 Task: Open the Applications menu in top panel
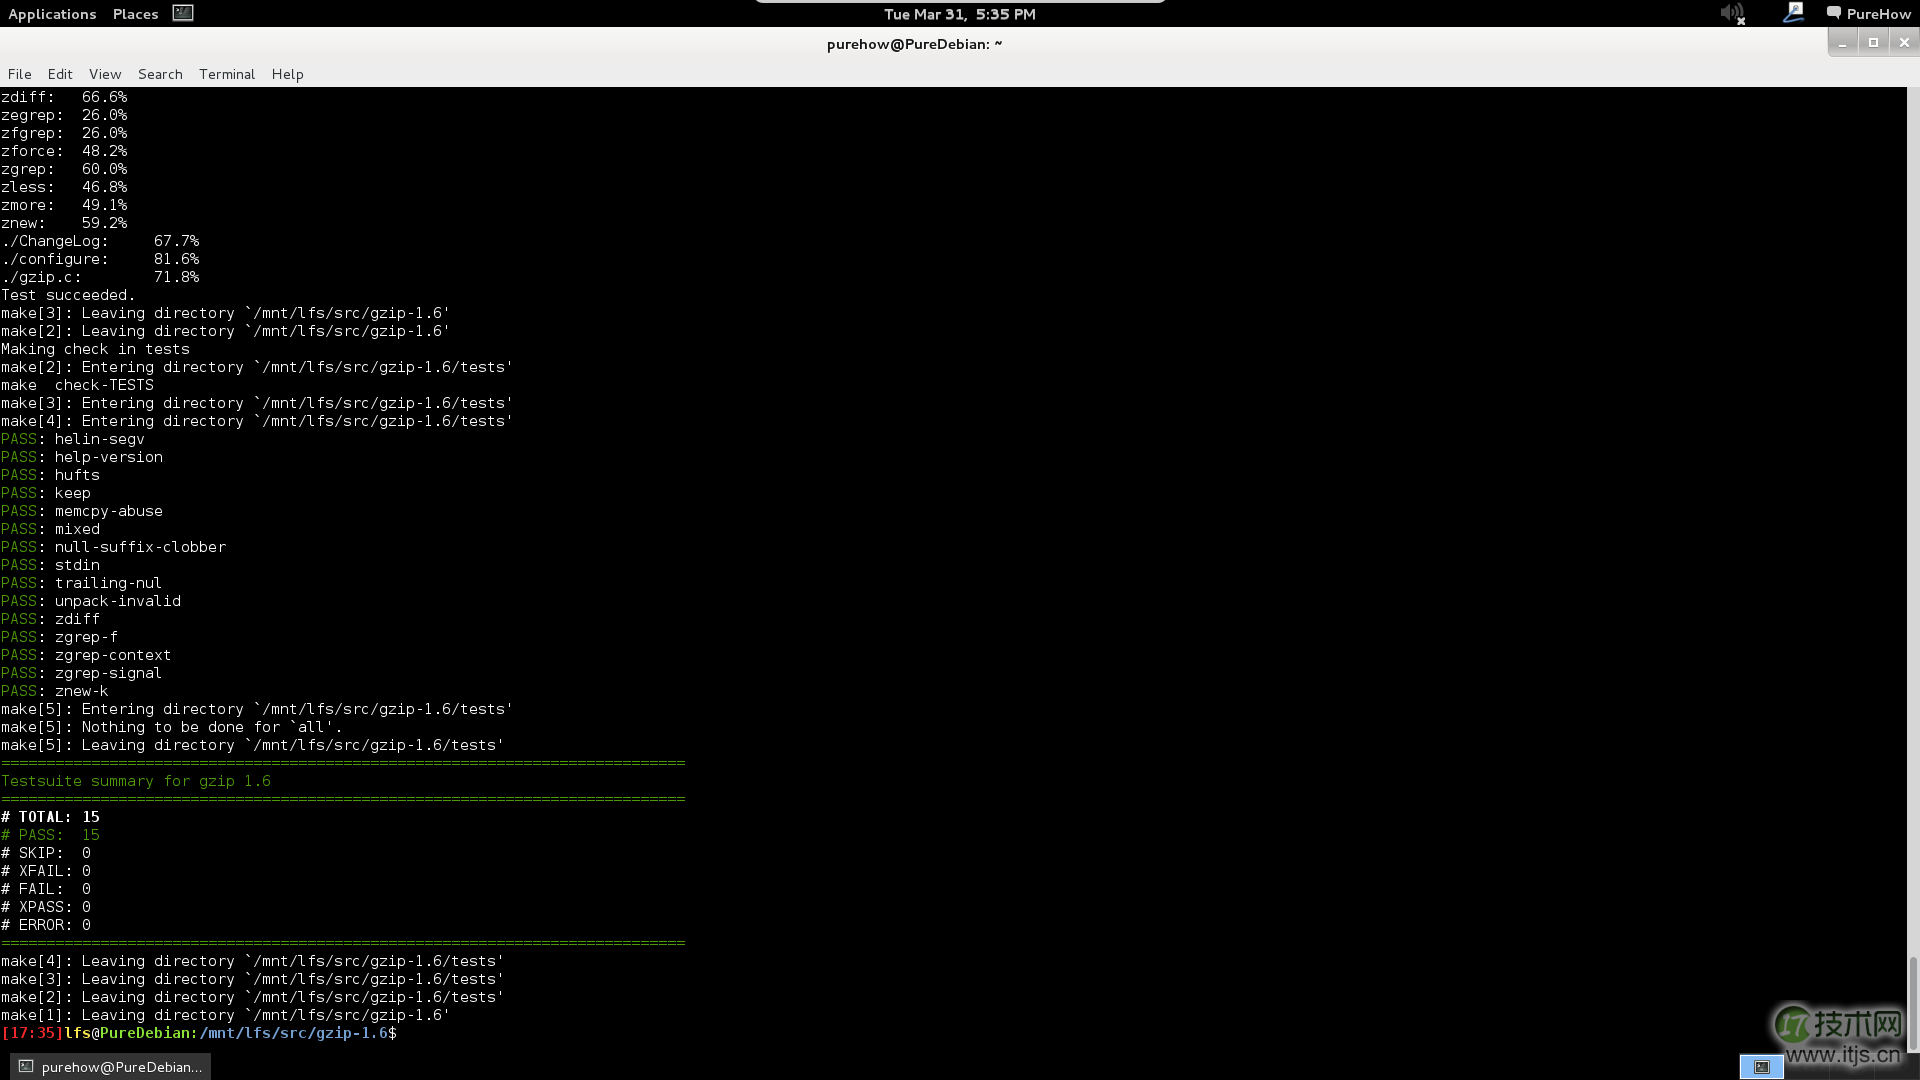[52, 14]
